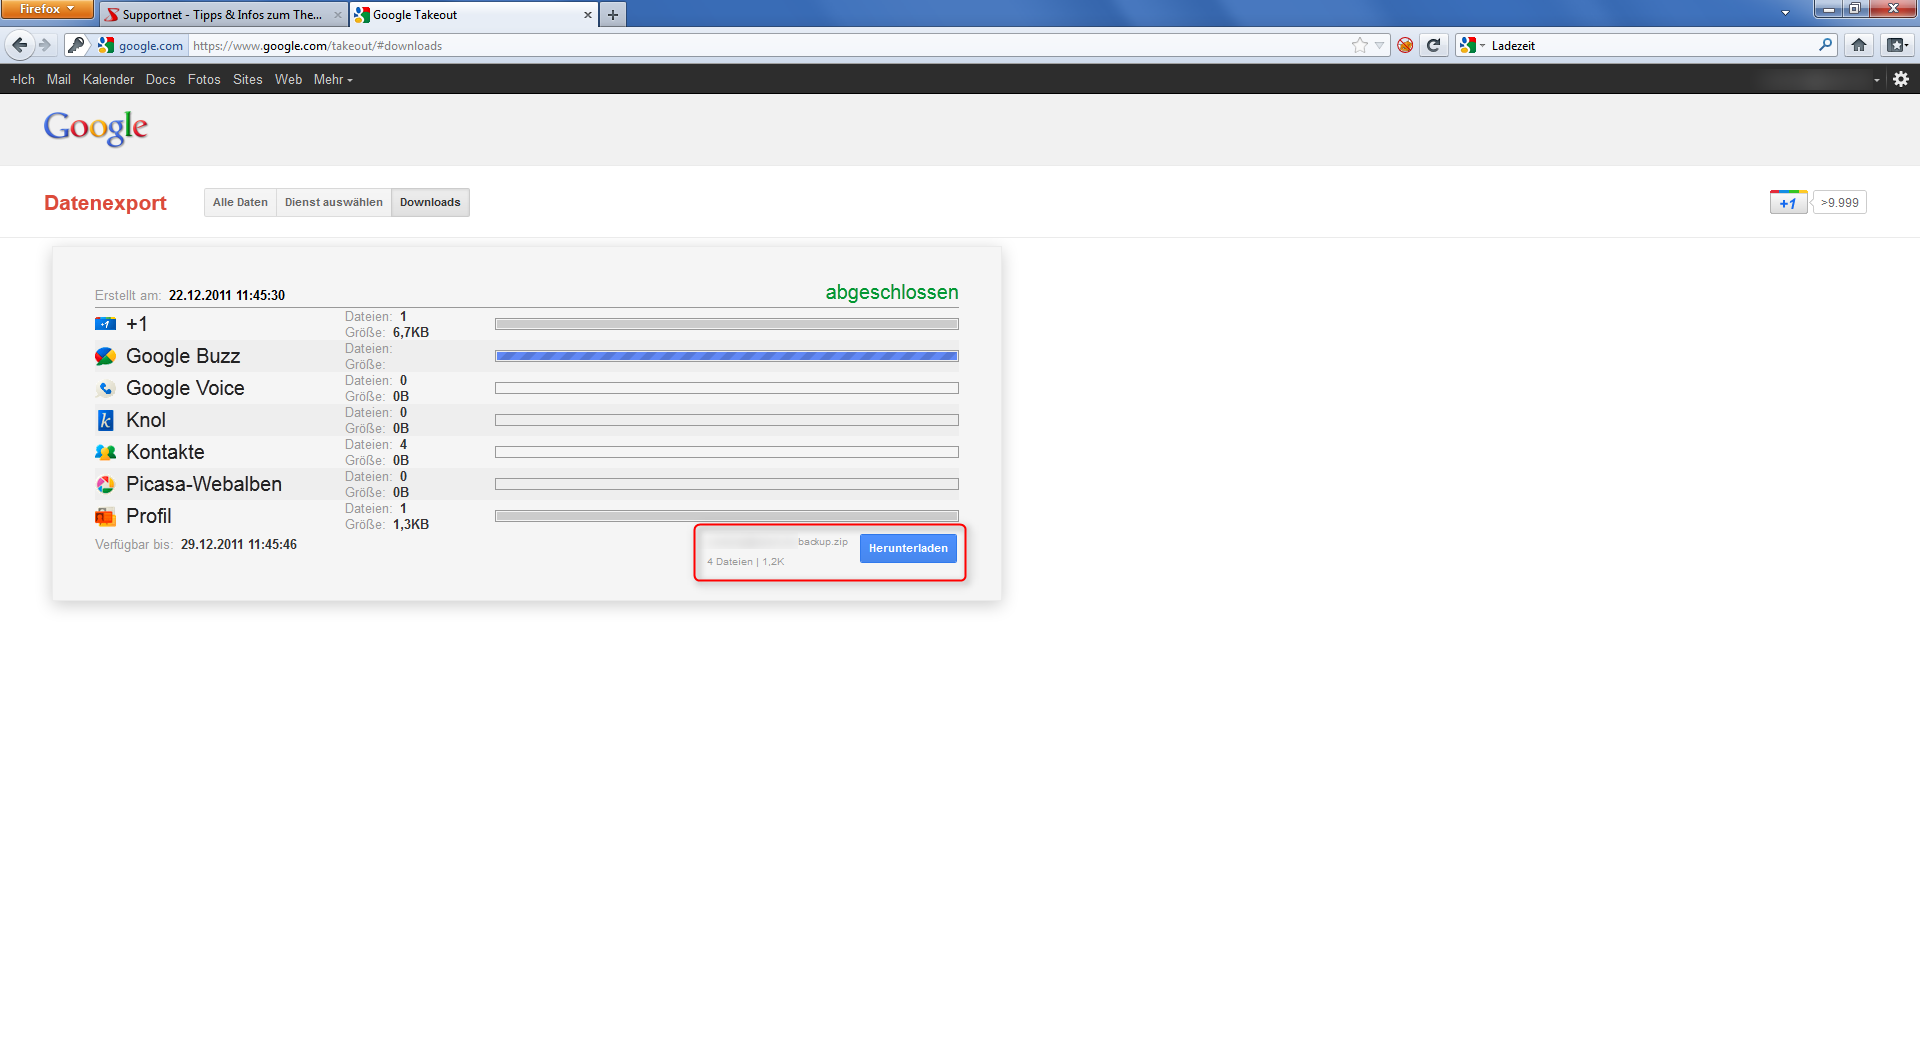Click the Kontakte contacts icon
1920x1040 pixels.
click(106, 452)
